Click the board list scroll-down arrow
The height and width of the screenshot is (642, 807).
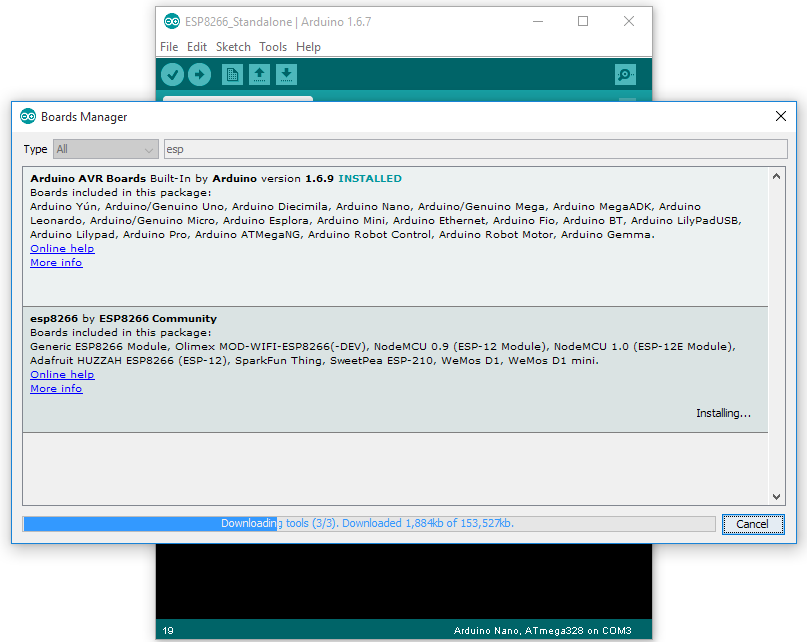pyautogui.click(x=777, y=497)
